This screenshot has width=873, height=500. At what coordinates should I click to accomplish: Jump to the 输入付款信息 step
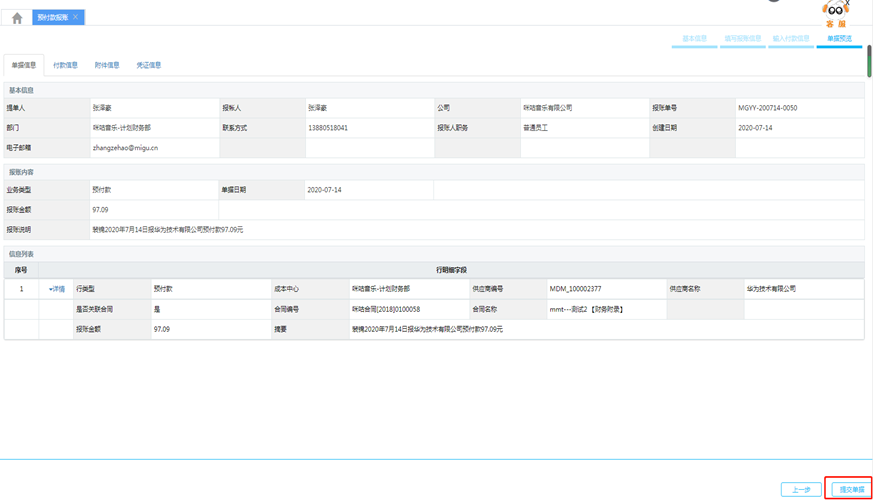coord(791,39)
